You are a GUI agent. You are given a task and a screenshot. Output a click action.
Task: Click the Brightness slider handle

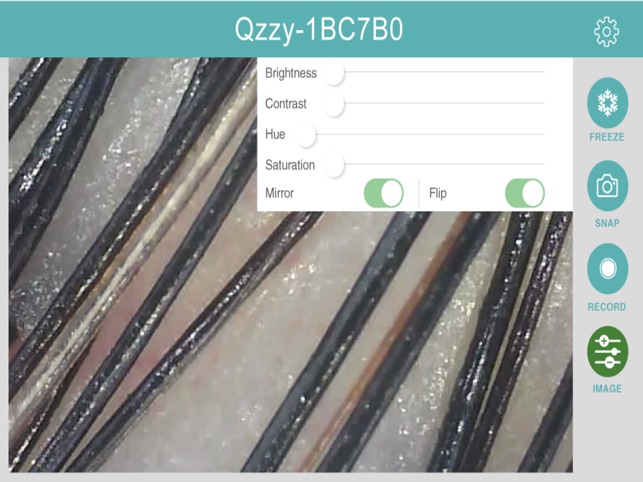click(333, 73)
